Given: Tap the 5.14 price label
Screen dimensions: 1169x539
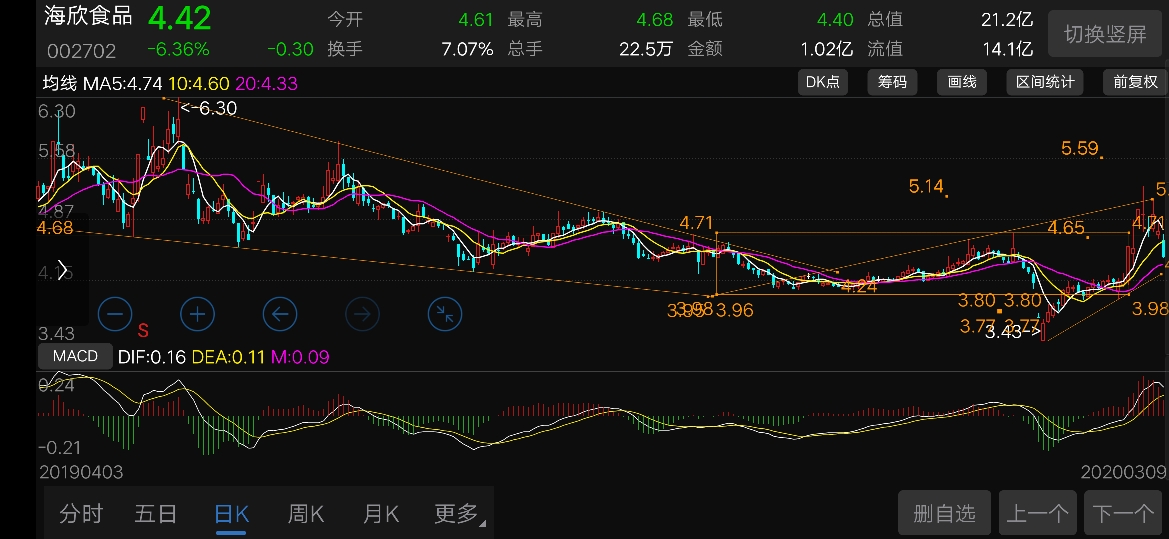Looking at the screenshot, I should point(927,186).
